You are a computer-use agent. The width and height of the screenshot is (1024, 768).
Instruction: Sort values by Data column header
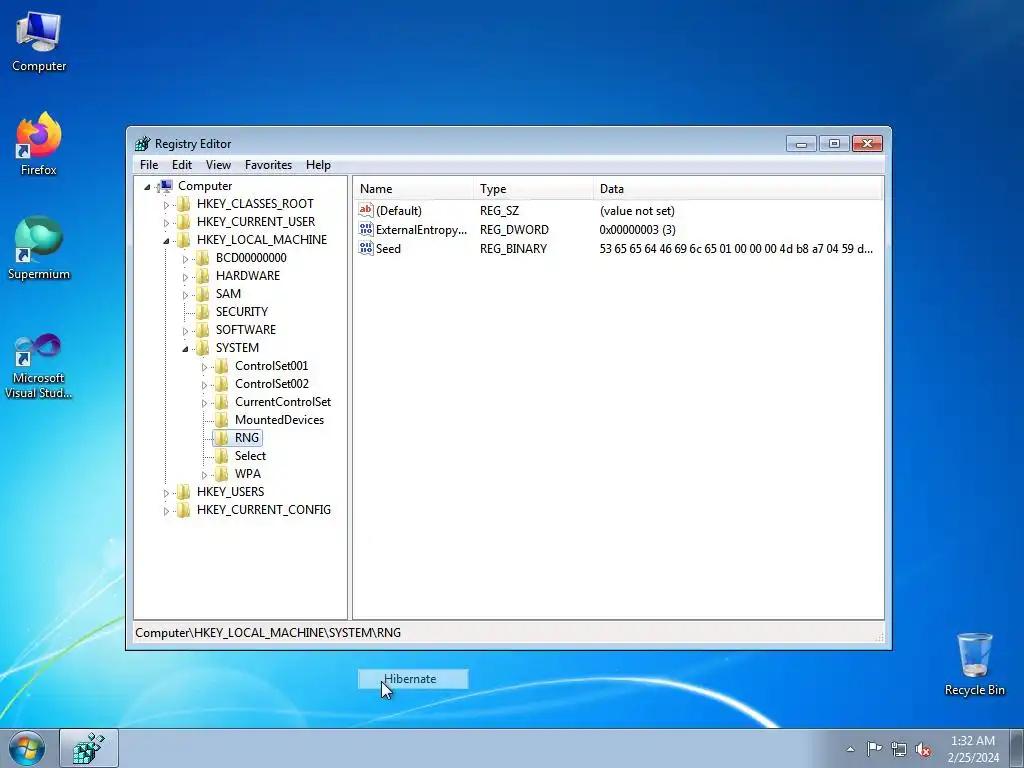point(738,189)
